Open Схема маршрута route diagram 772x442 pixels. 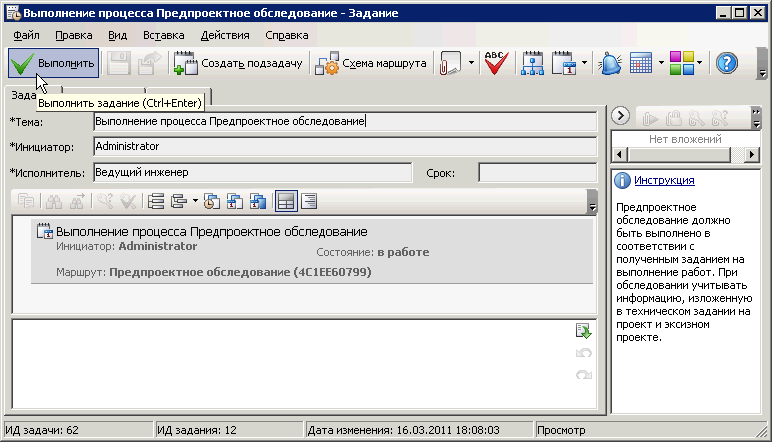[371, 63]
